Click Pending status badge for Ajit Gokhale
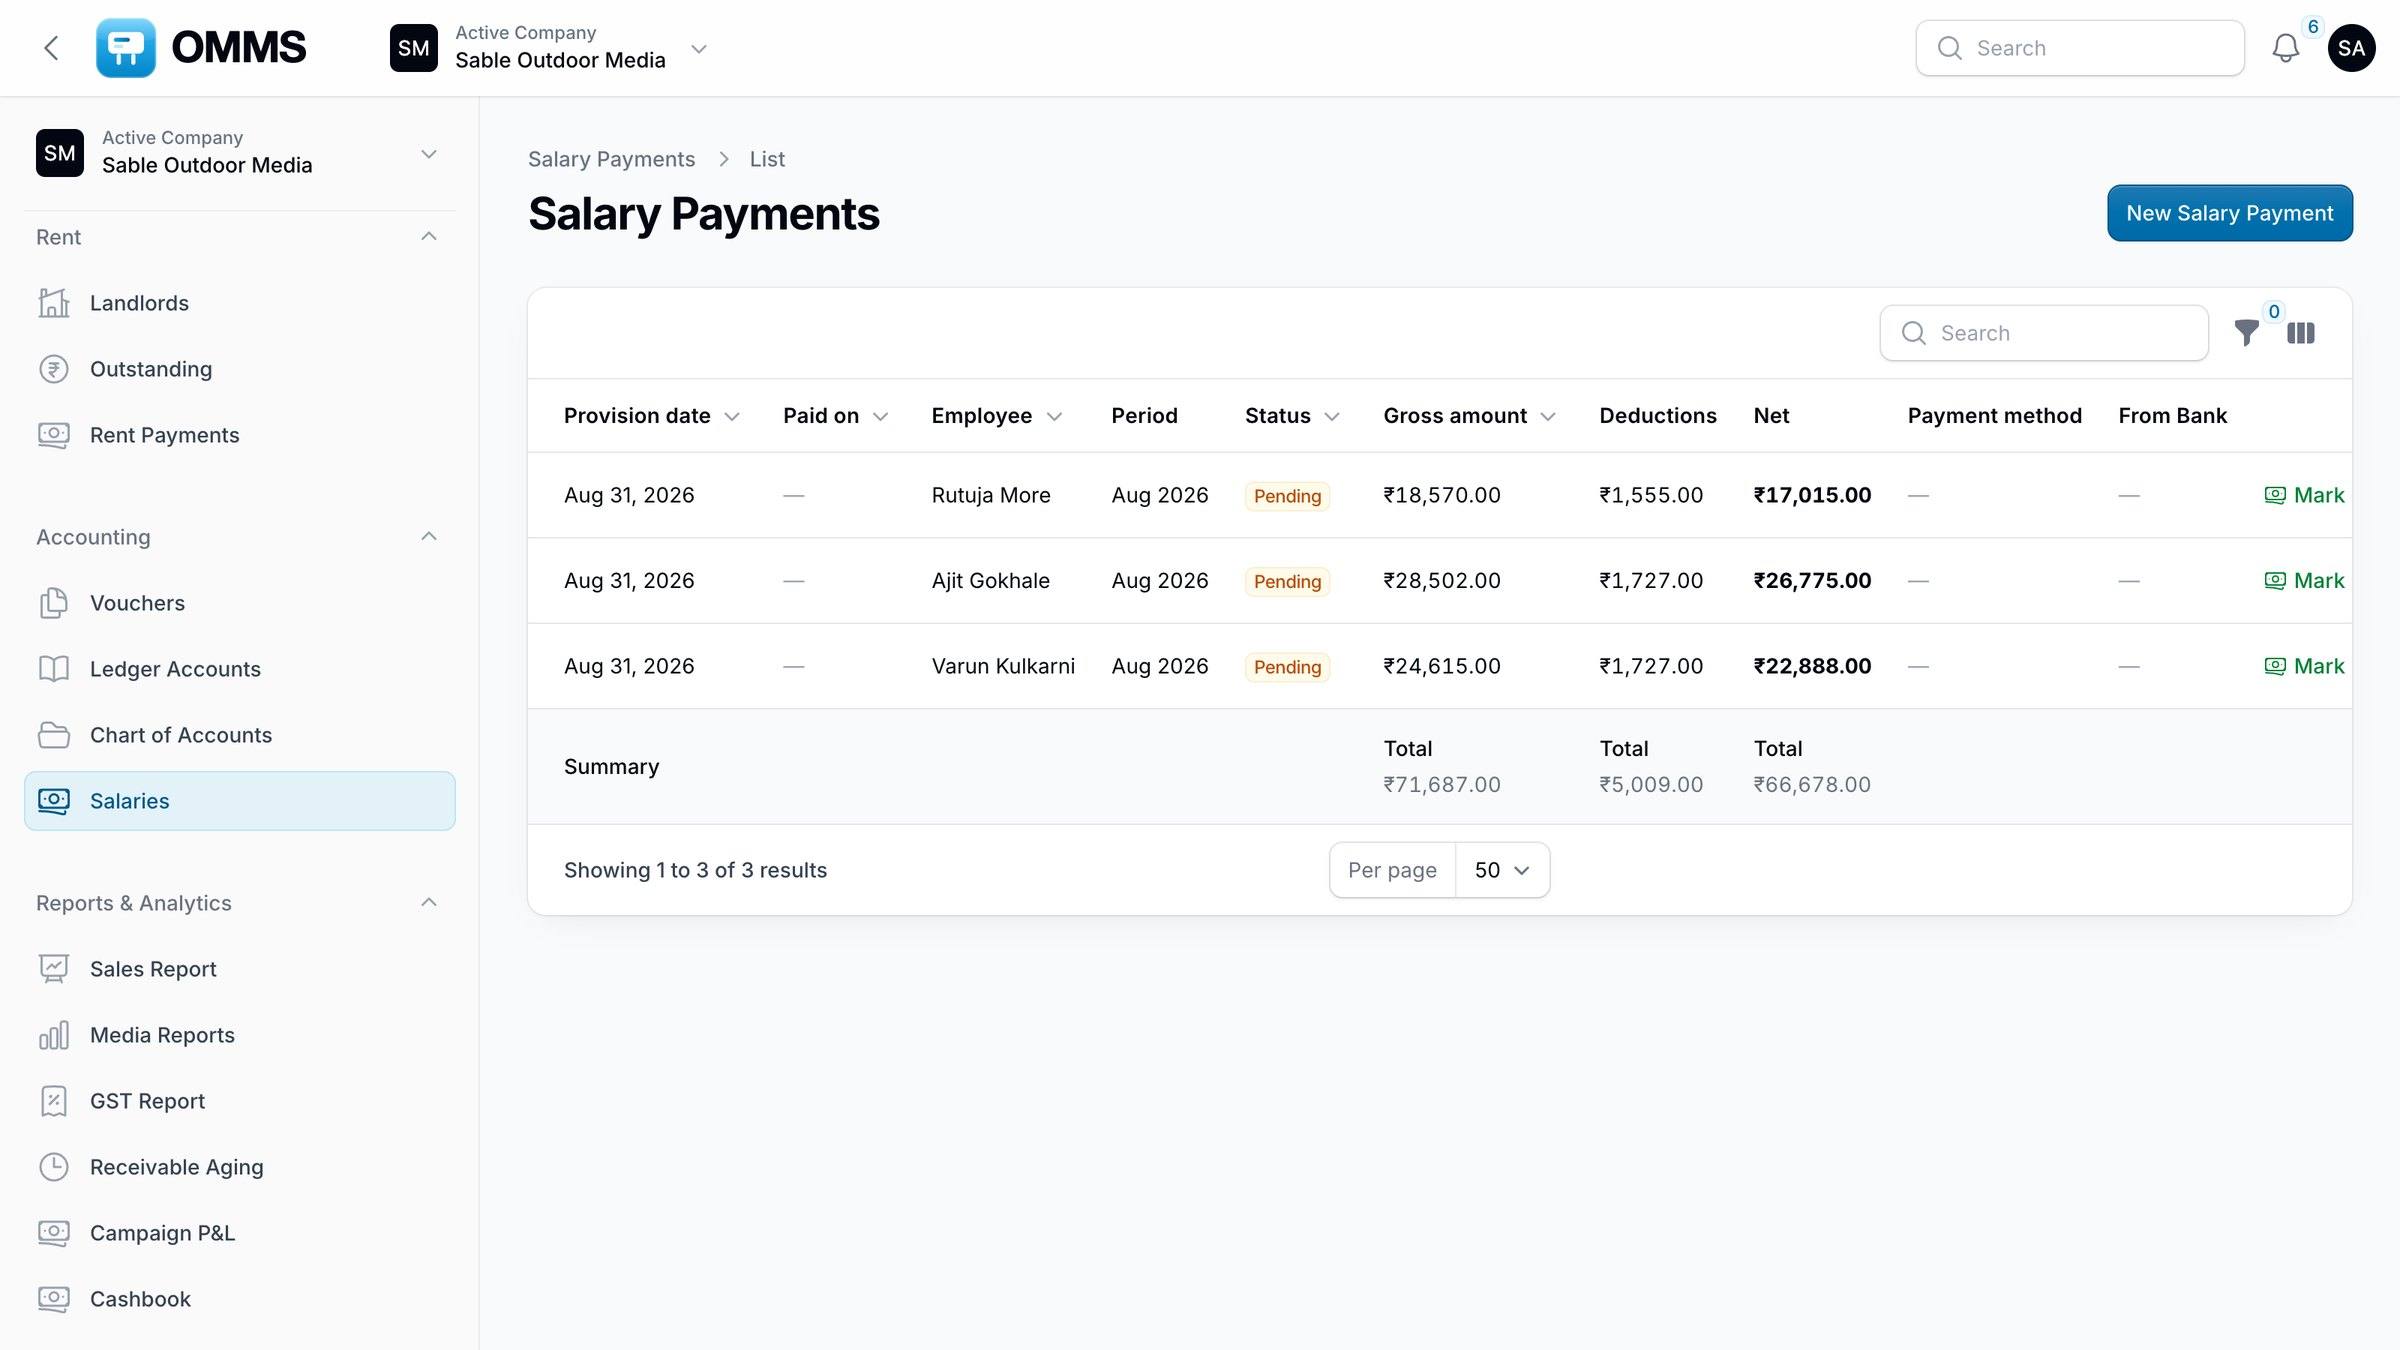The height and width of the screenshot is (1350, 2400). 1287,582
